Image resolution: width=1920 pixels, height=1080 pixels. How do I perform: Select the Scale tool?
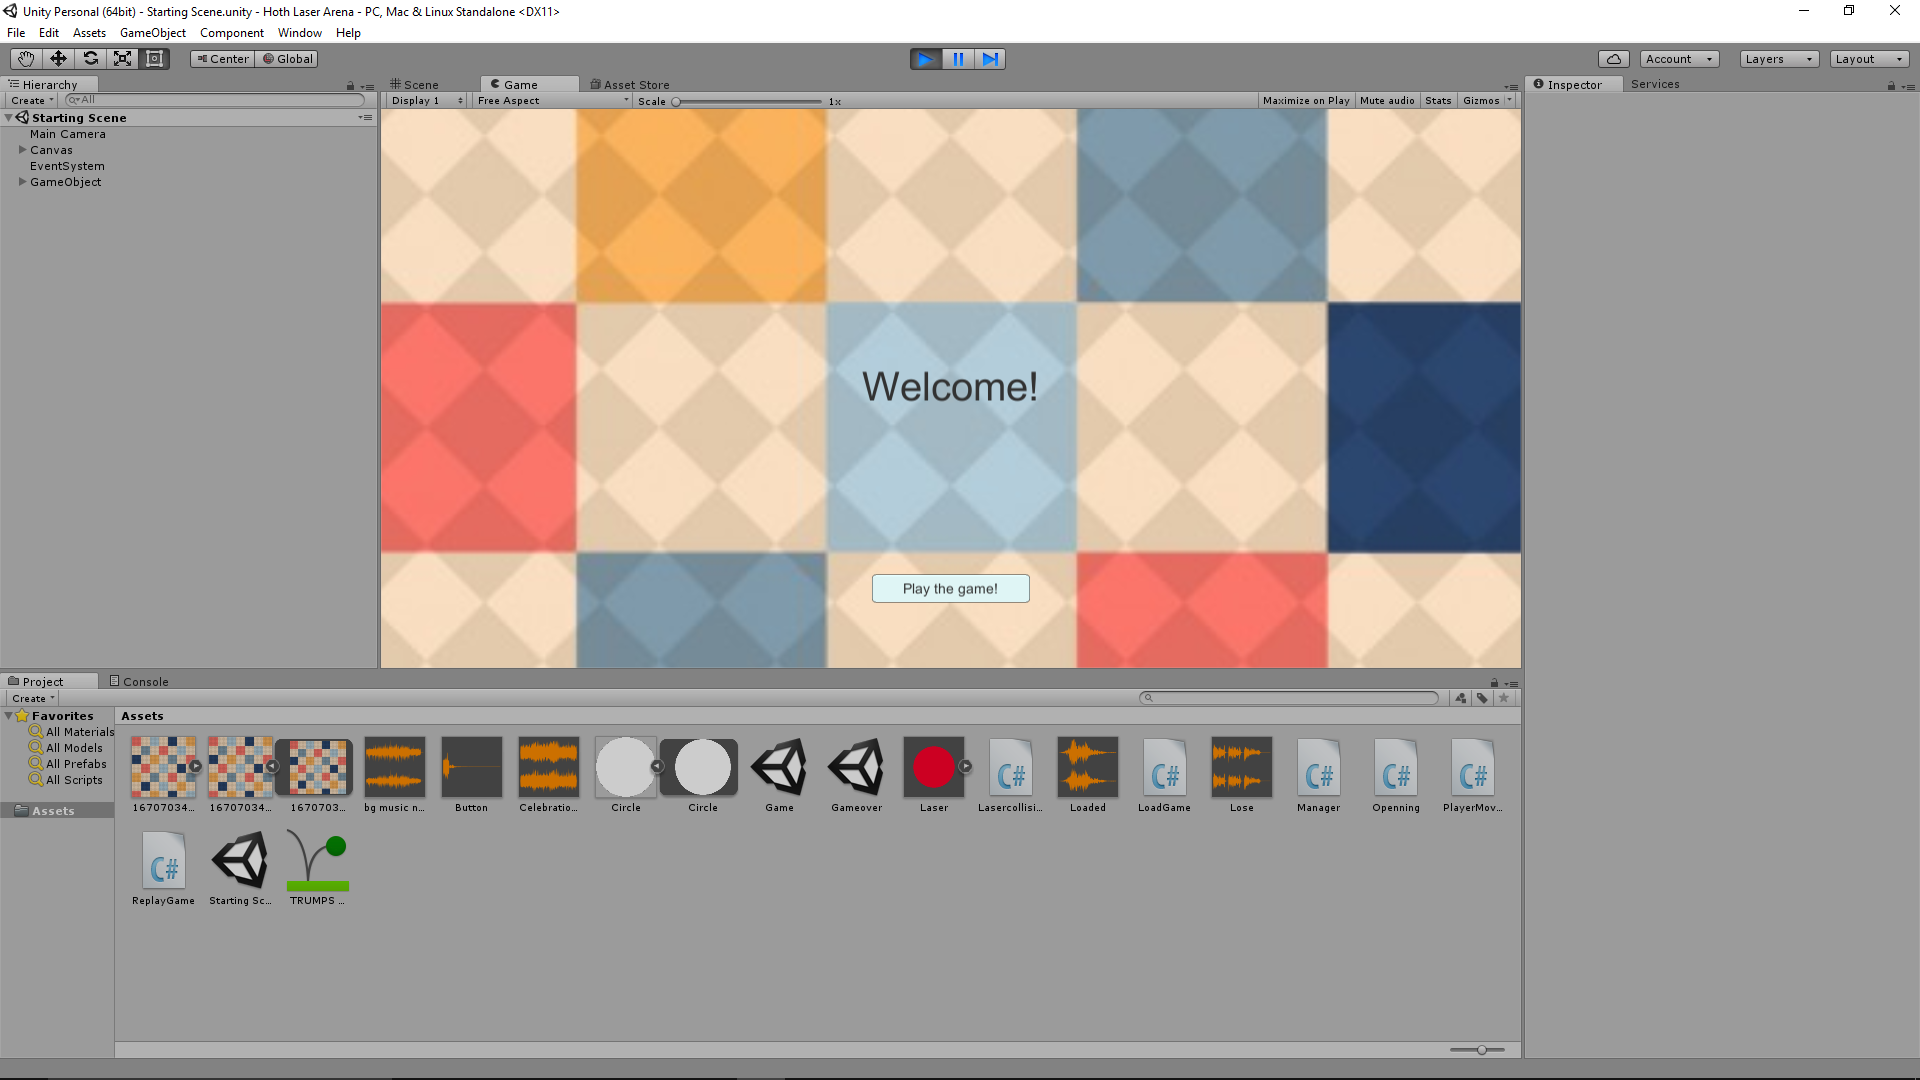(x=122, y=59)
